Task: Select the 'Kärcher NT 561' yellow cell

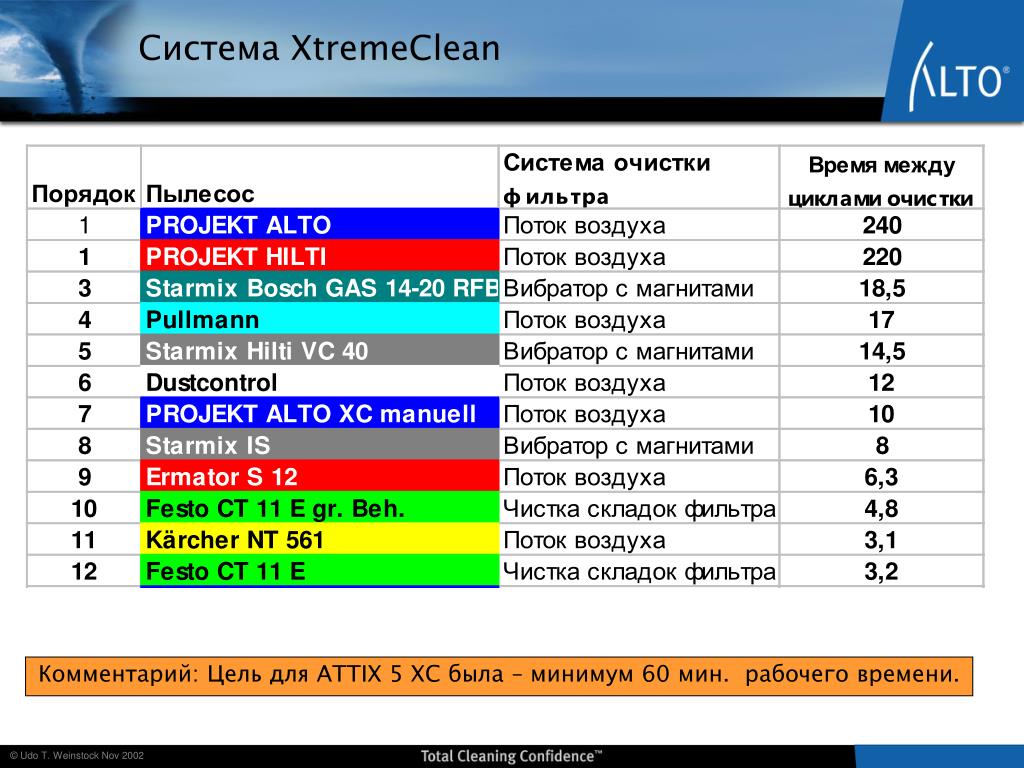Action: click(320, 539)
